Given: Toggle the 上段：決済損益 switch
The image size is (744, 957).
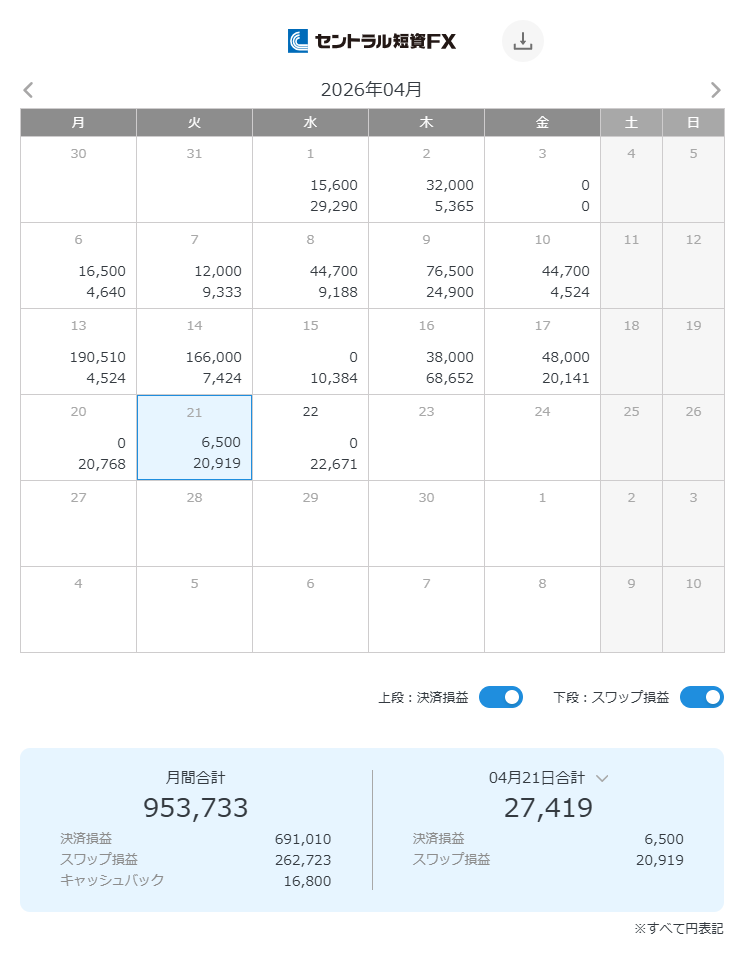Looking at the screenshot, I should point(500,697).
